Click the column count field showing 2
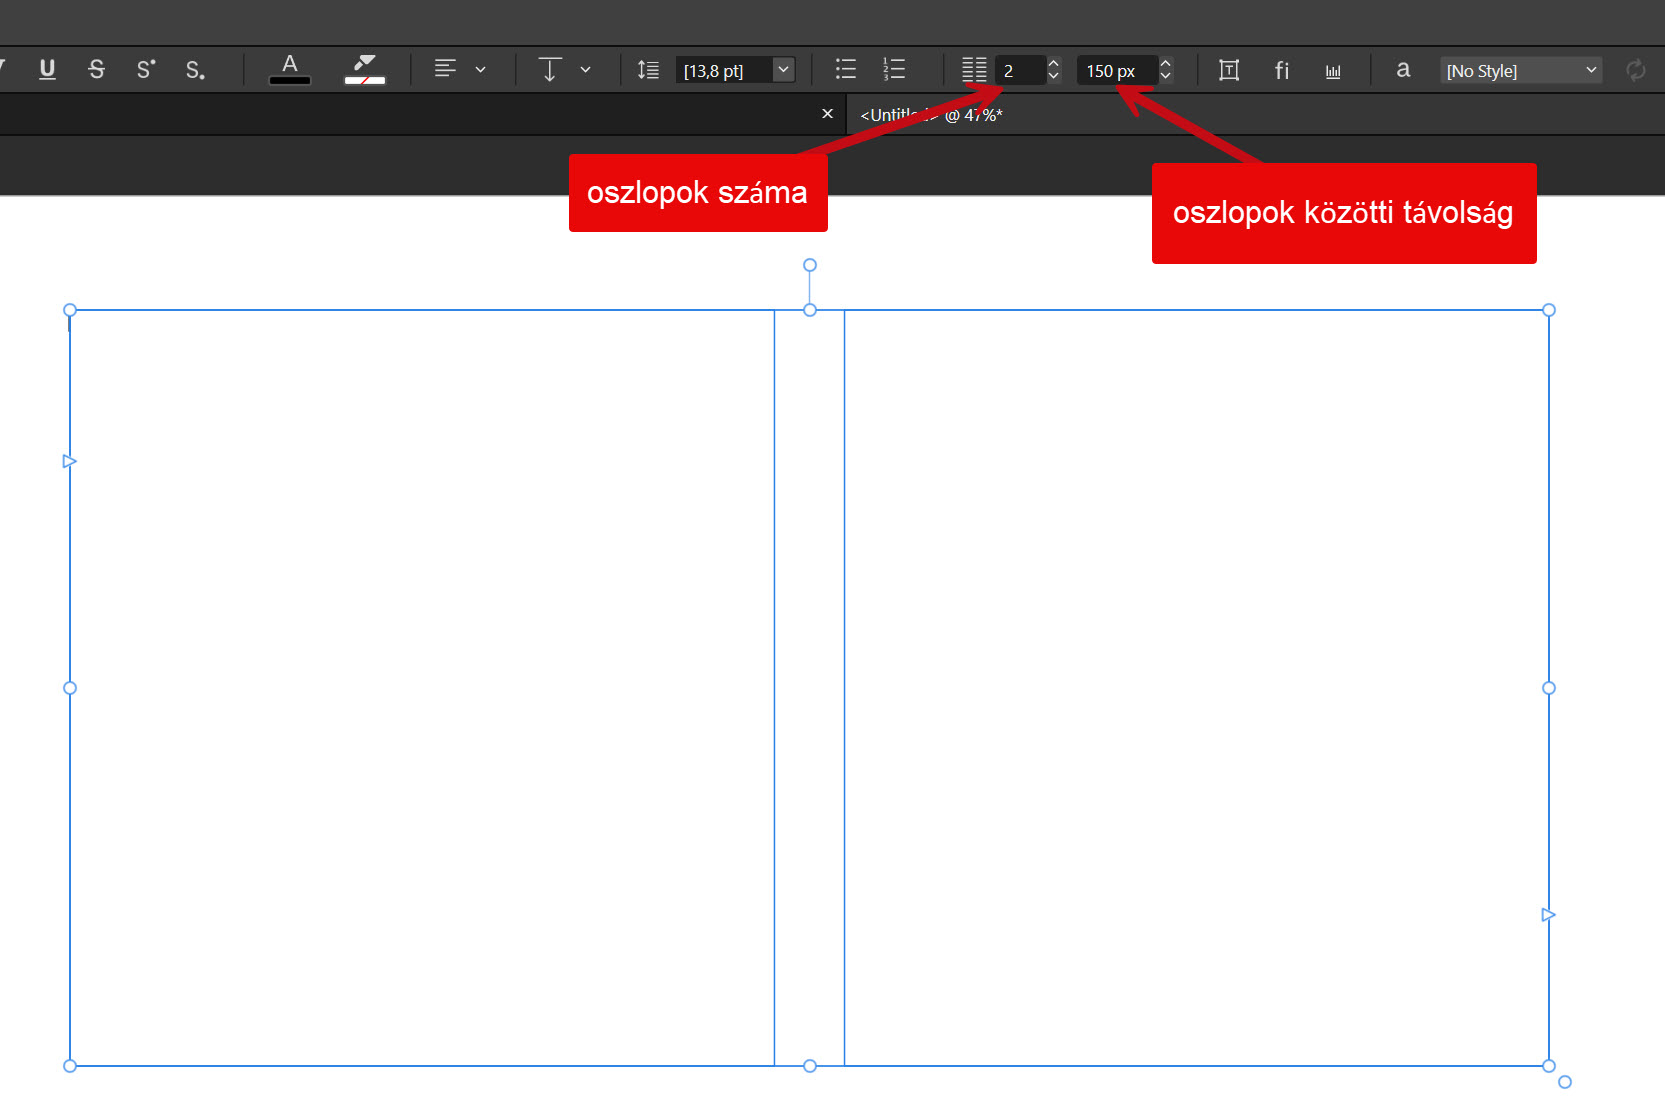The image size is (1665, 1120). point(1020,70)
